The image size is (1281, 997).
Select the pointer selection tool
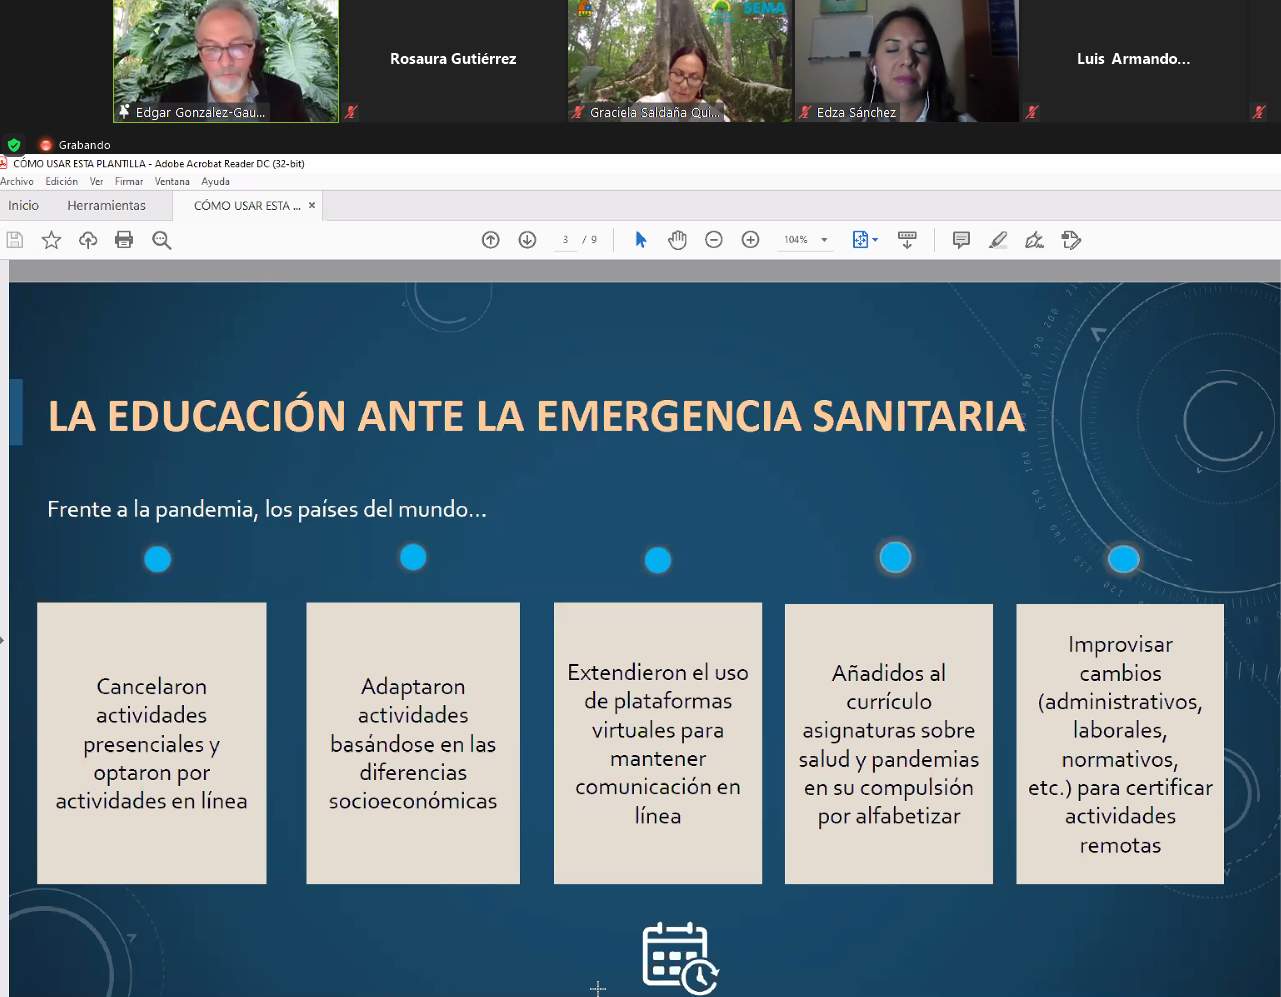(641, 240)
